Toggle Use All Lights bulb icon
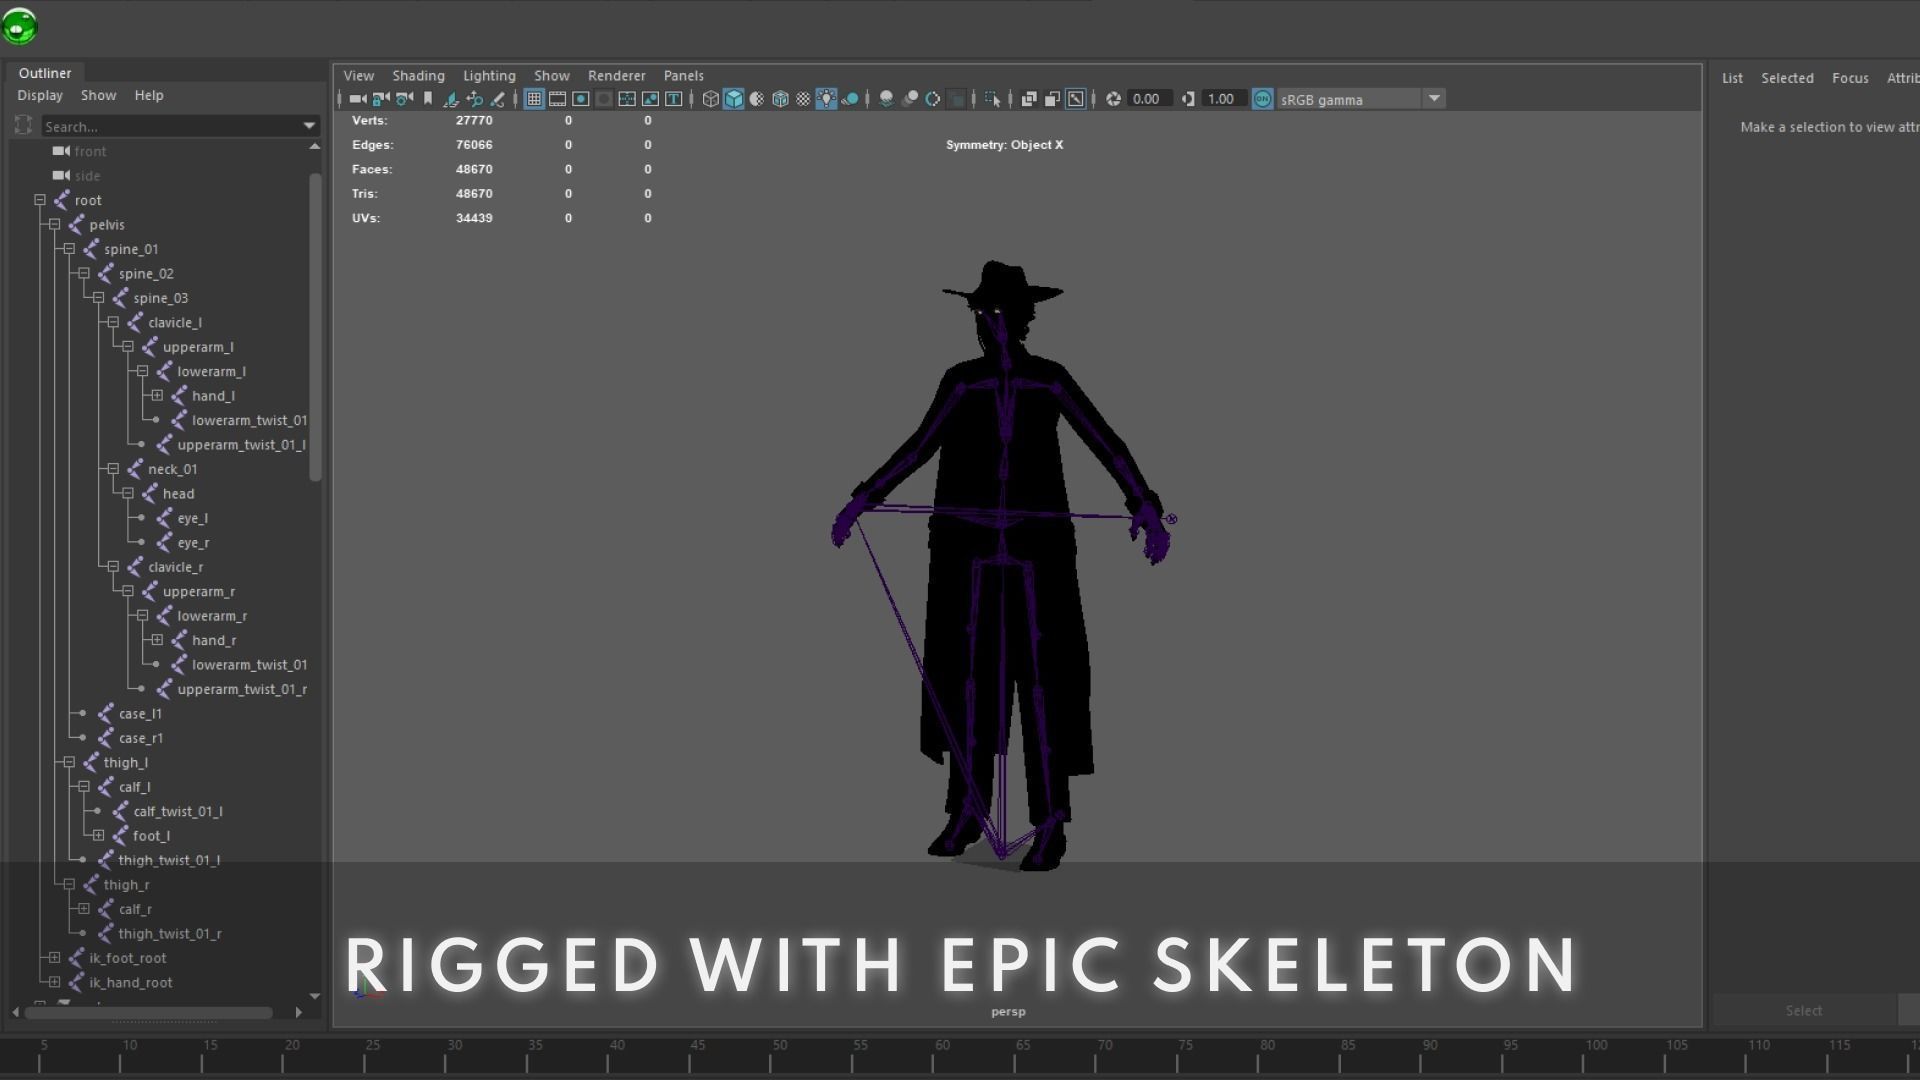Image resolution: width=1920 pixels, height=1080 pixels. pos(826,99)
